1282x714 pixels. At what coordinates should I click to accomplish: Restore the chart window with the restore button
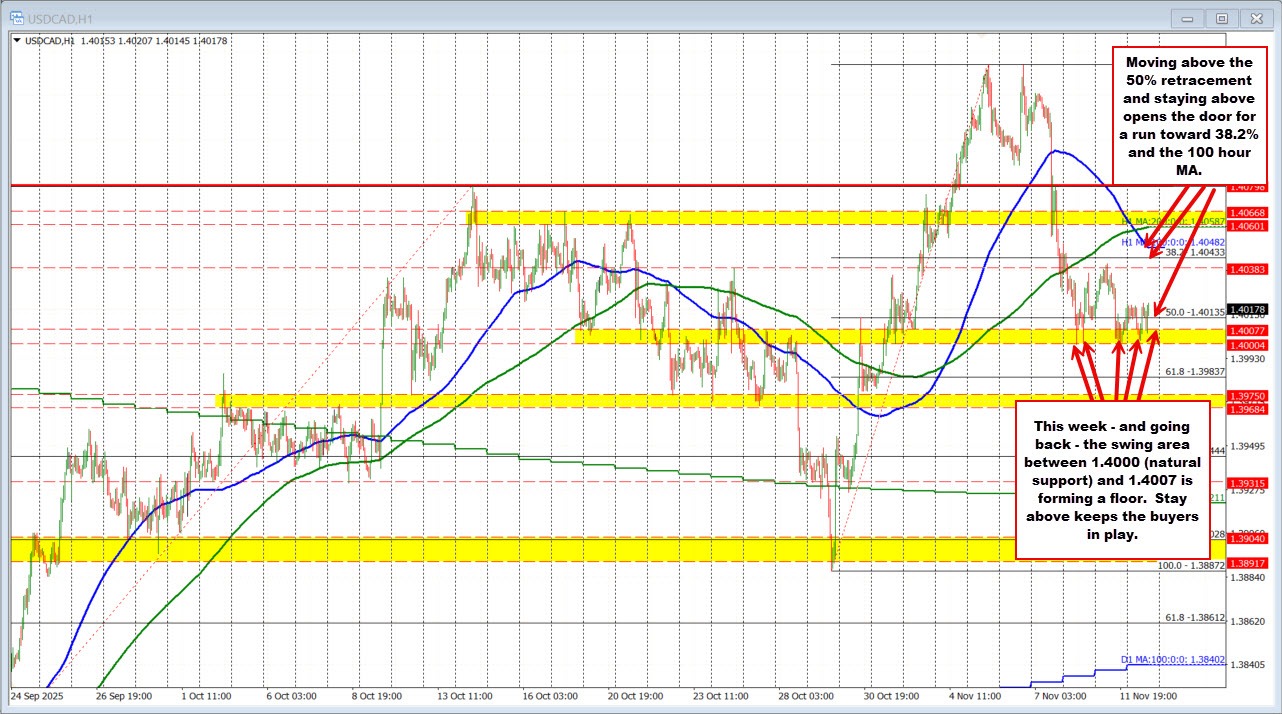point(1222,17)
